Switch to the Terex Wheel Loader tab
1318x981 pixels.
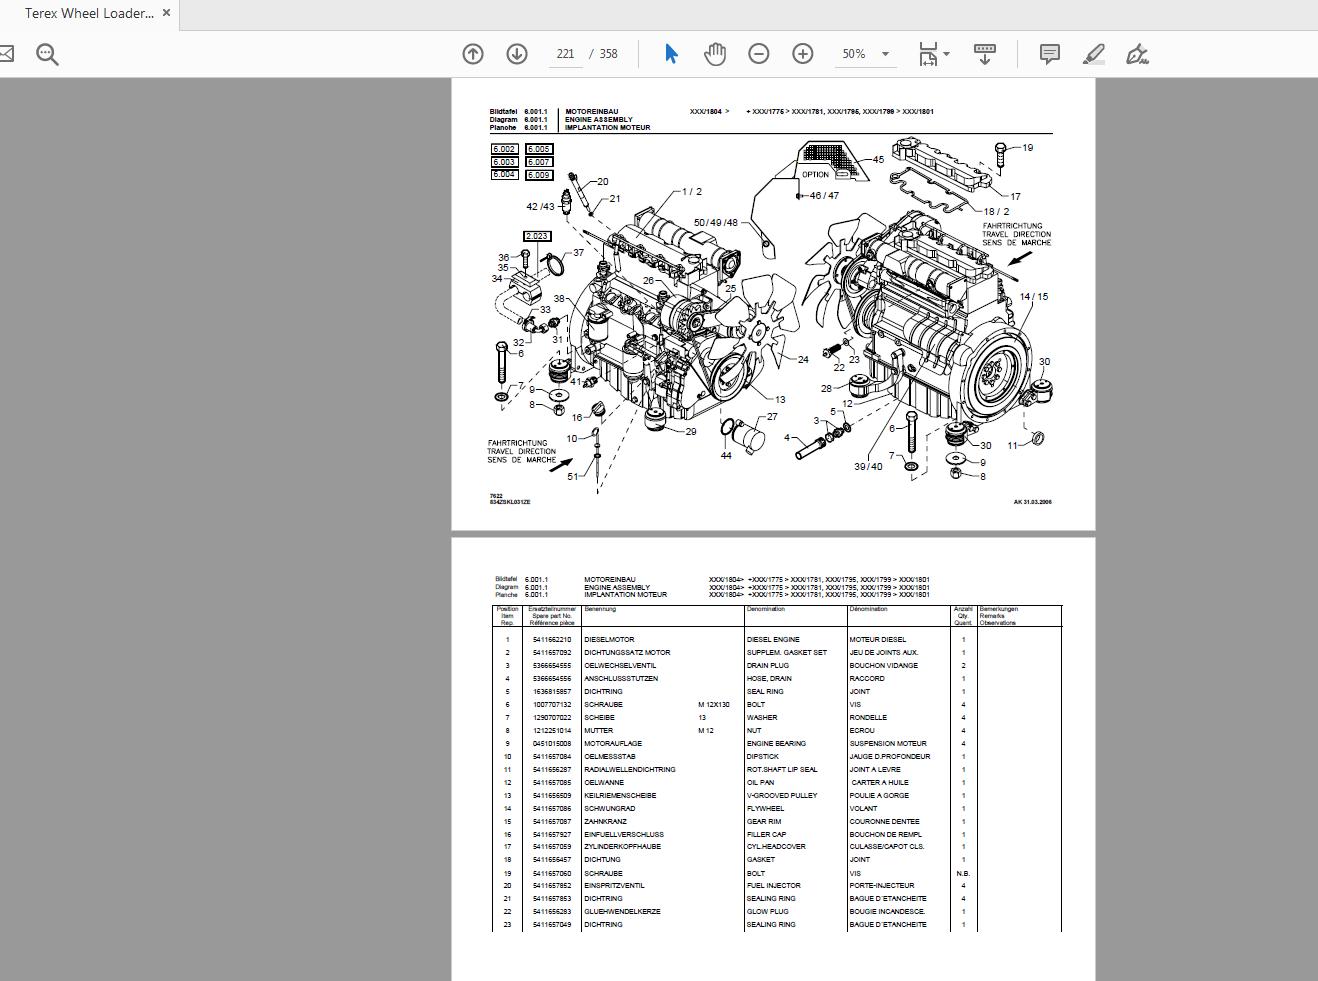[x=90, y=14]
